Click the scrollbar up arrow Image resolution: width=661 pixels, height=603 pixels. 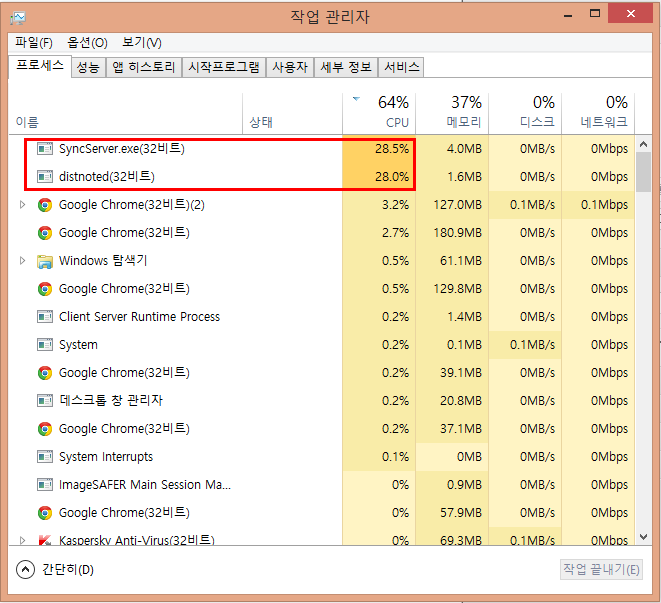[x=643, y=144]
